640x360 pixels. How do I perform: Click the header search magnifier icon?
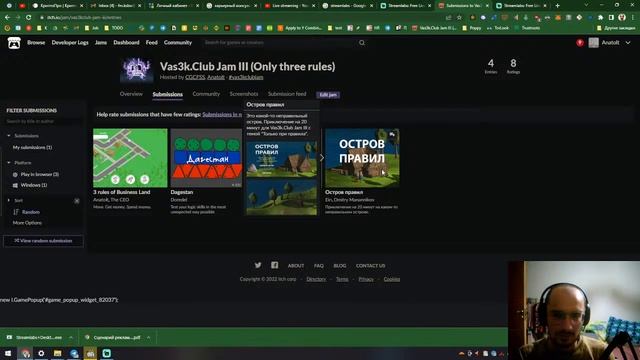[x=362, y=42]
